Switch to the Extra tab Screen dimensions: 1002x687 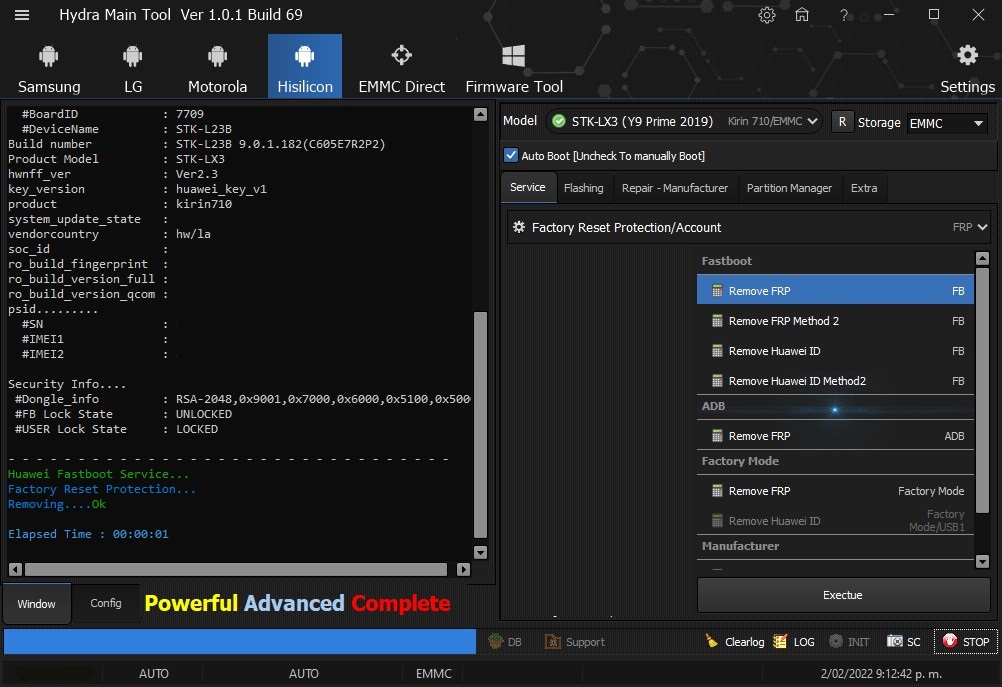click(864, 188)
